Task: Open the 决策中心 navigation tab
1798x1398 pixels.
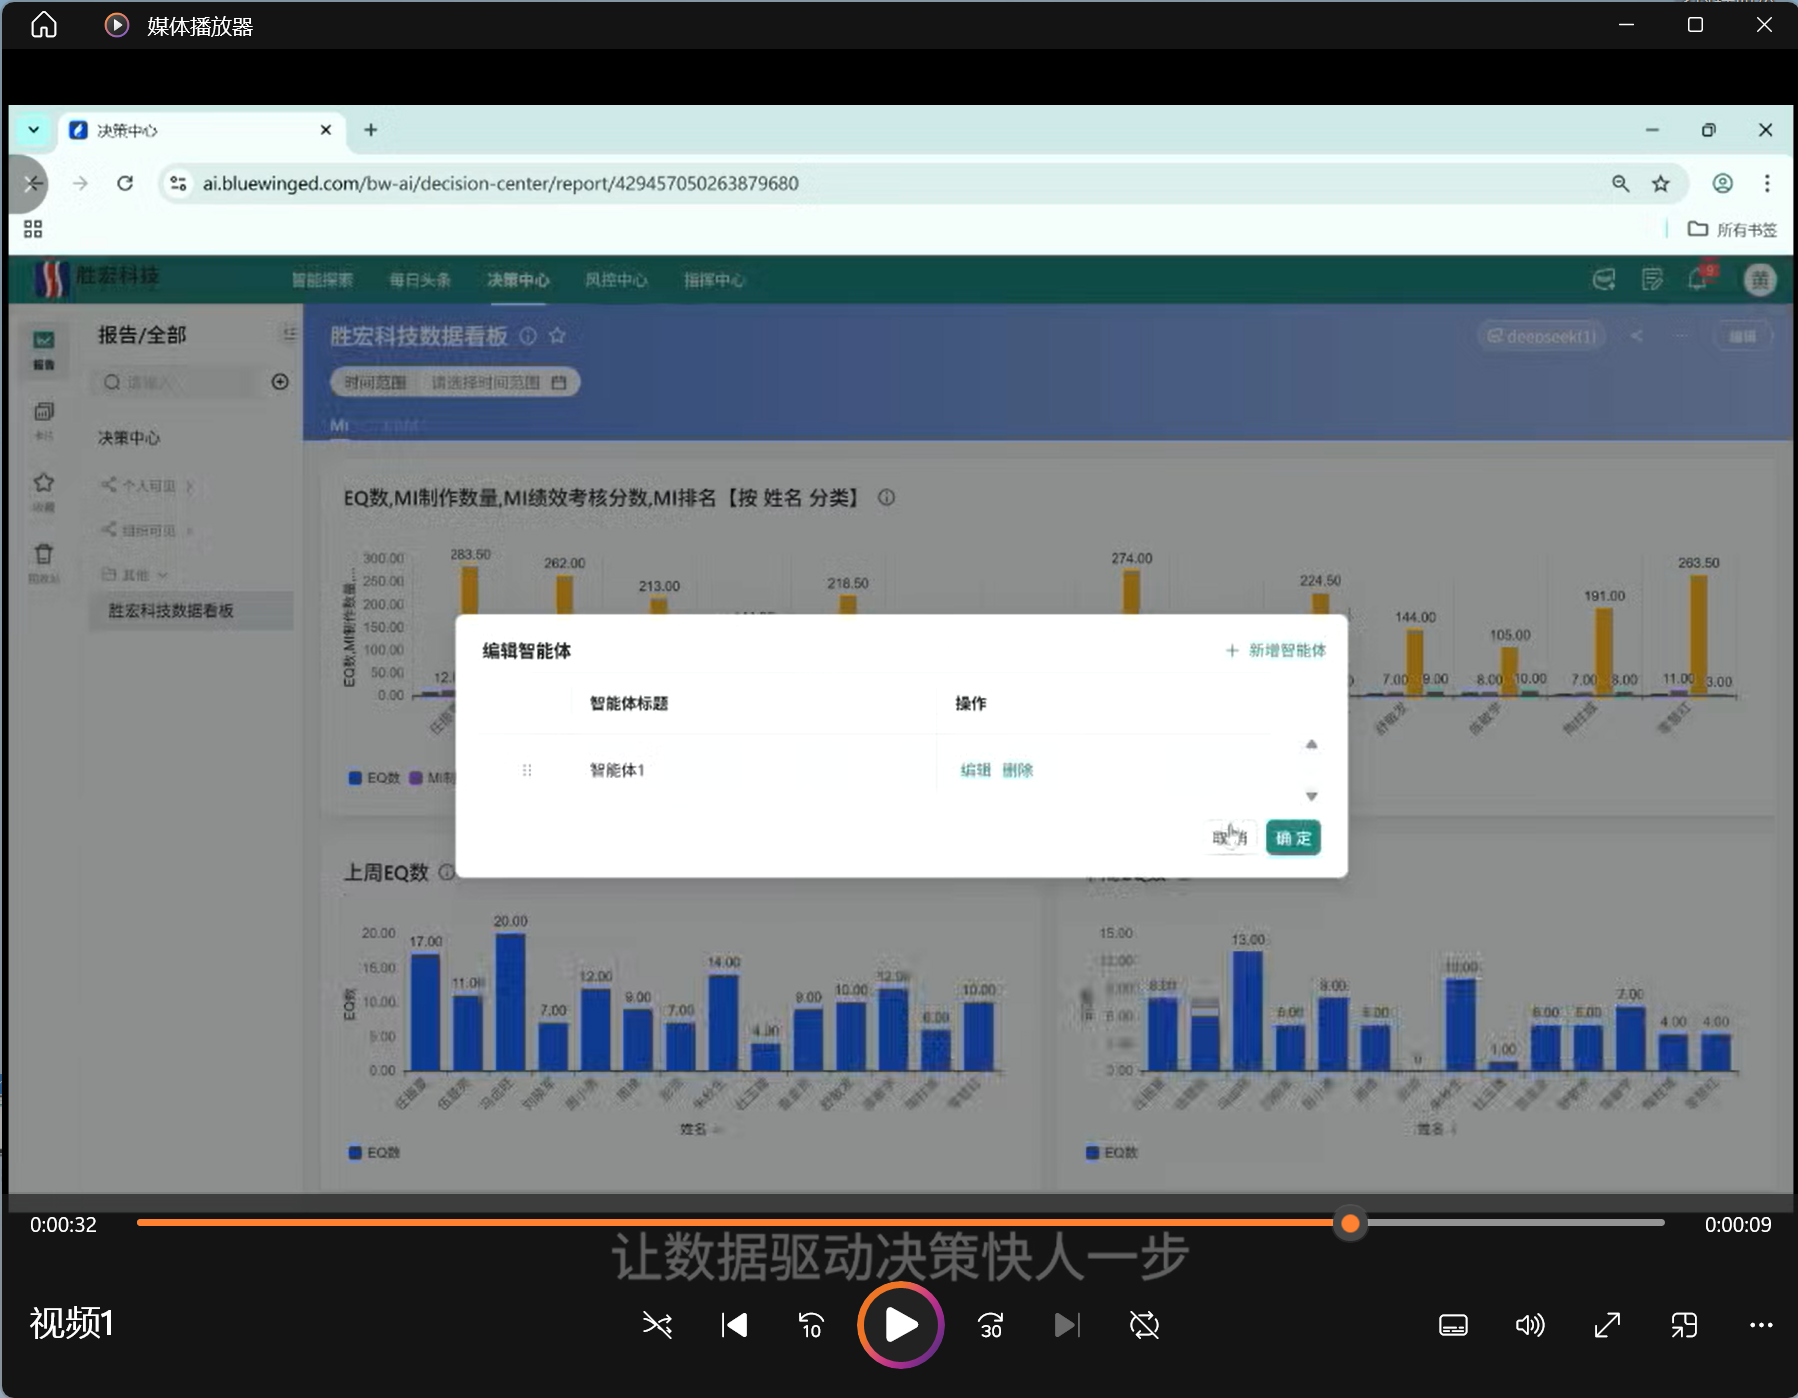Action: pyautogui.click(x=518, y=280)
